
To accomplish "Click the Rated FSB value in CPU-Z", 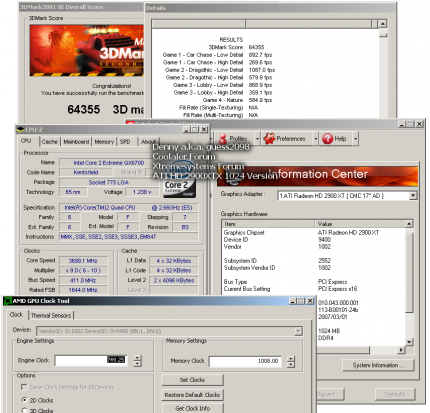I will click(83, 290).
